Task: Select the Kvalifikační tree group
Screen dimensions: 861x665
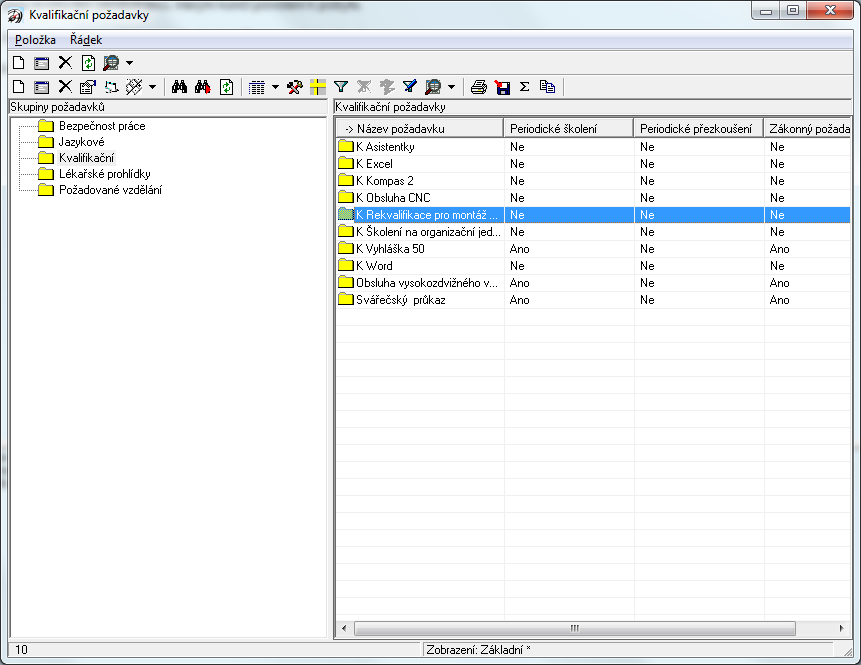Action: (x=86, y=158)
